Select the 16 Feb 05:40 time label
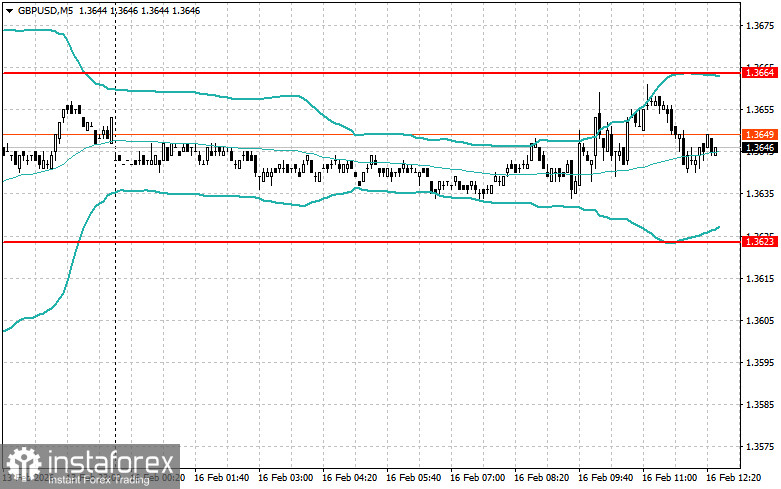The image size is (781, 489). [x=413, y=478]
